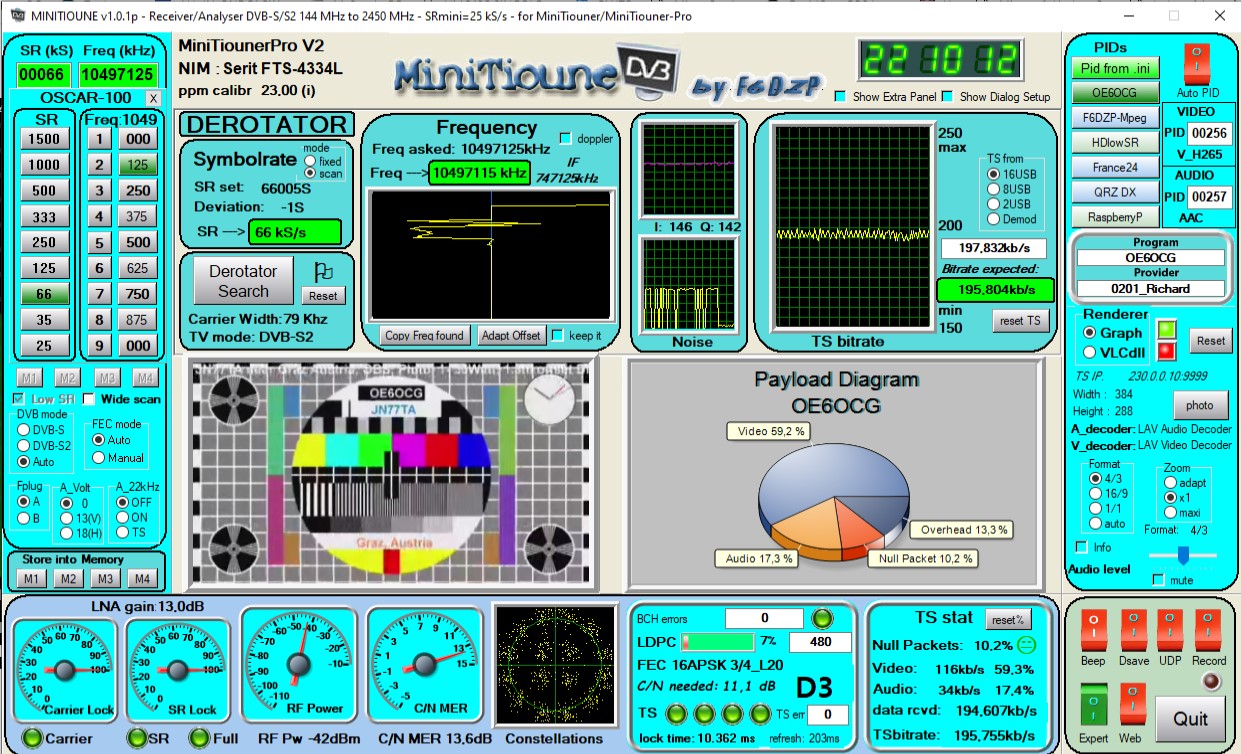Select the 1500 symbol rate preset

click(x=44, y=139)
